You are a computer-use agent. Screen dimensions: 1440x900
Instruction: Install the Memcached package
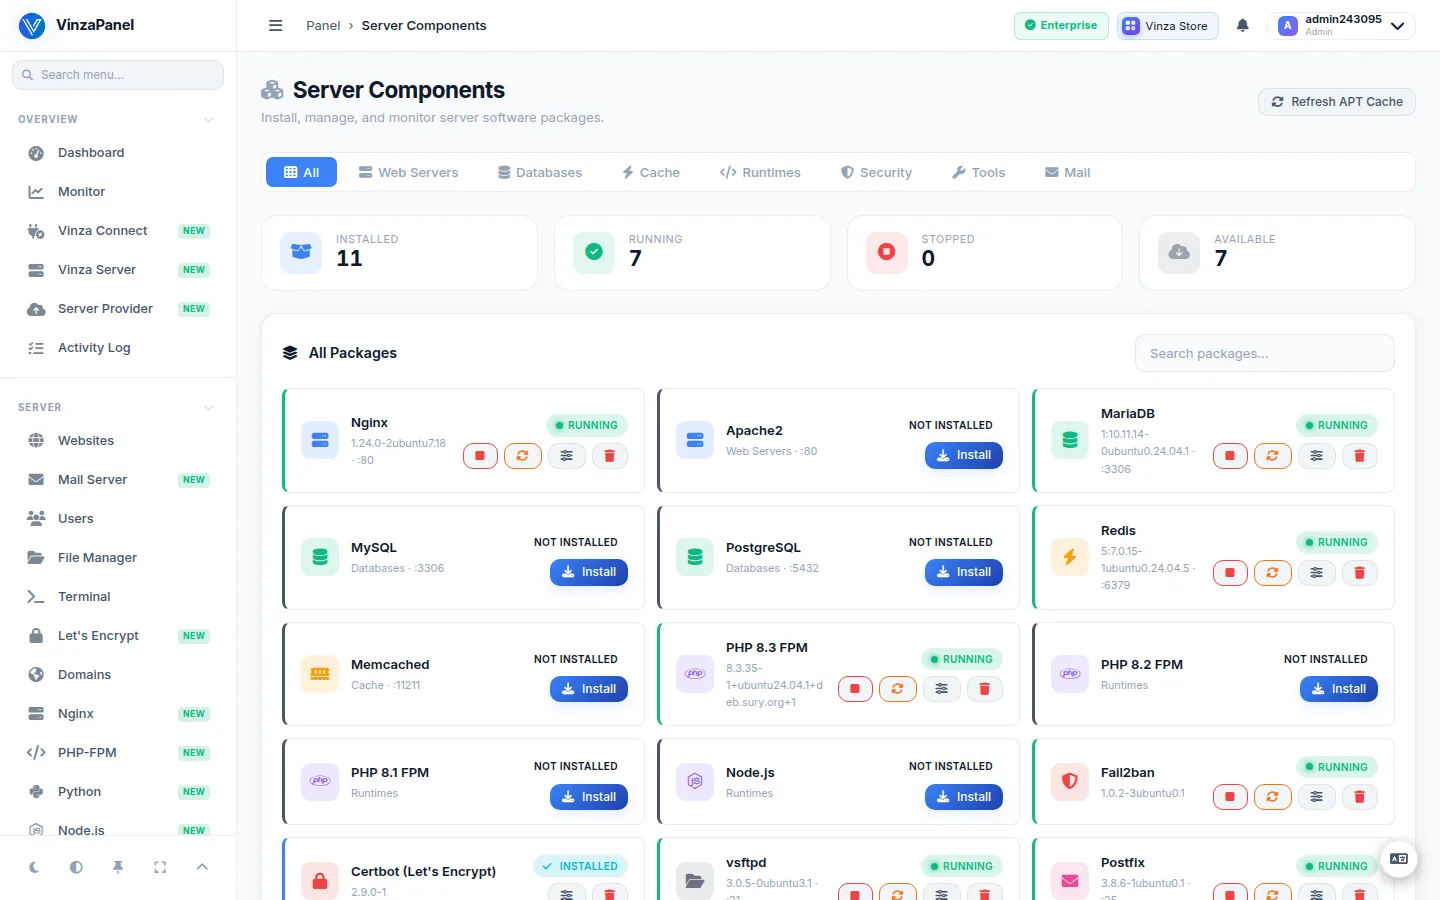589,689
